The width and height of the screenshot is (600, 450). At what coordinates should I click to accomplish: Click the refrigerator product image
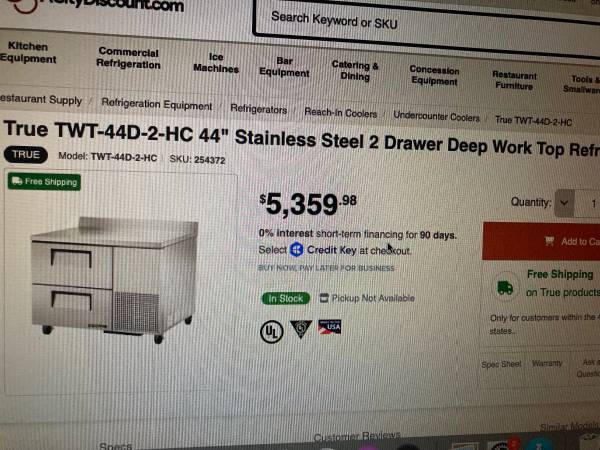tap(115, 280)
